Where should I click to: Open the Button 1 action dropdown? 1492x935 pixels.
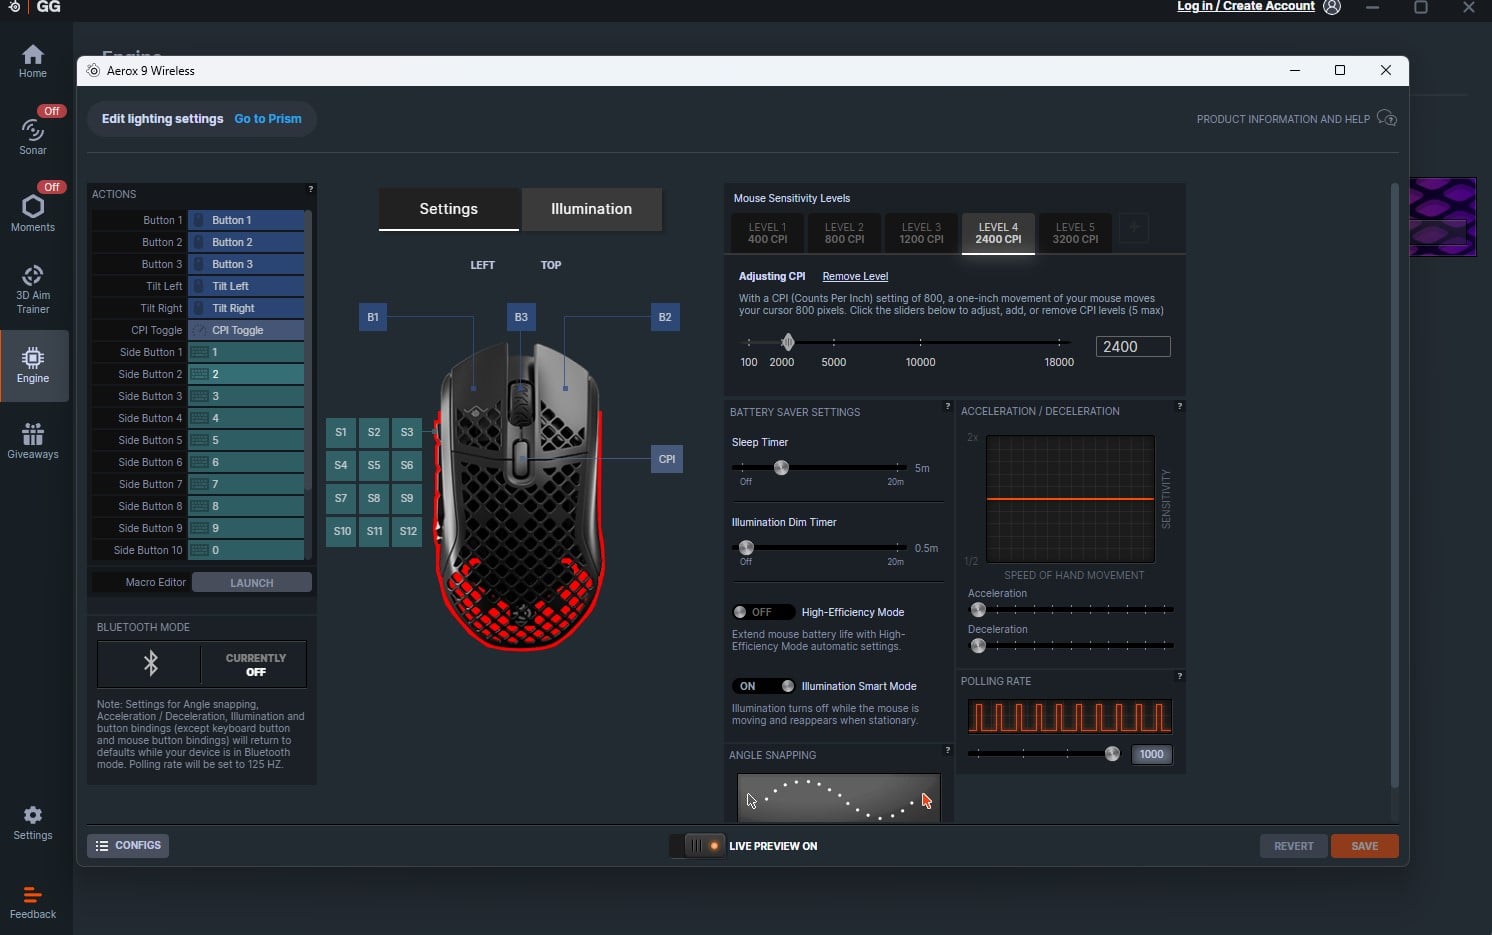coord(246,220)
